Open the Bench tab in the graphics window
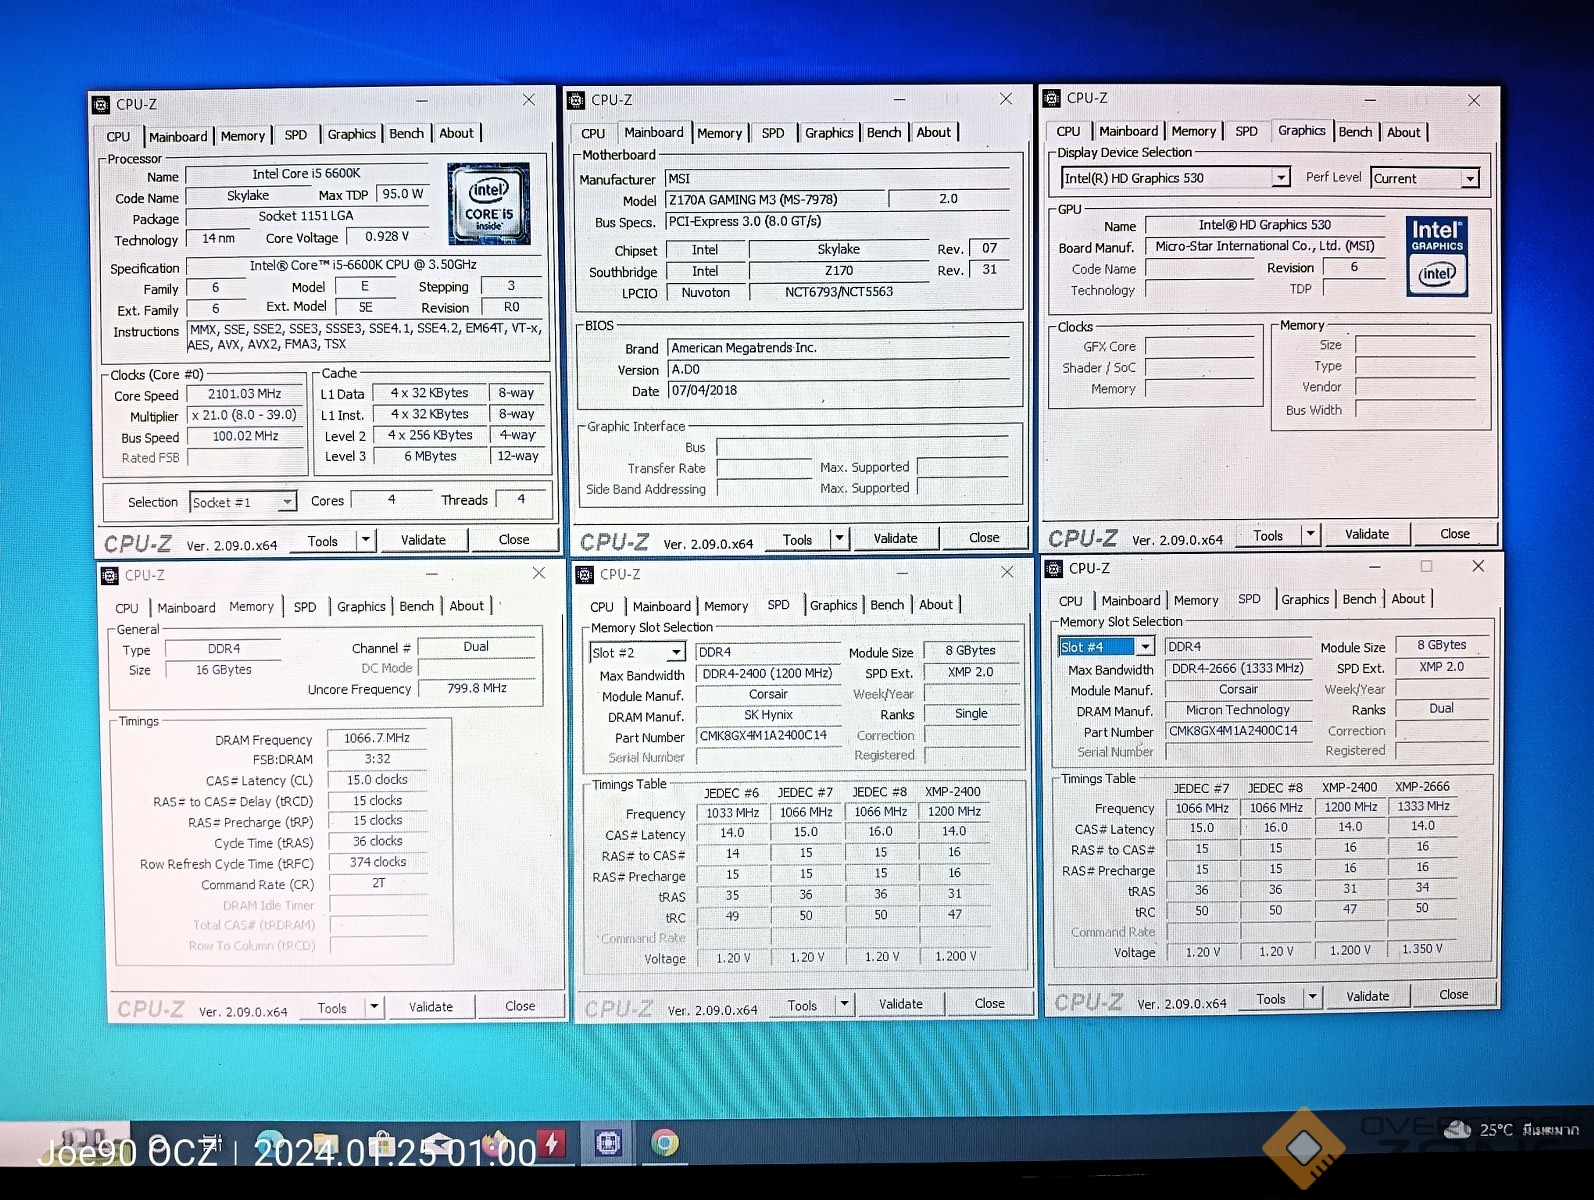1594x1200 pixels. point(1355,132)
